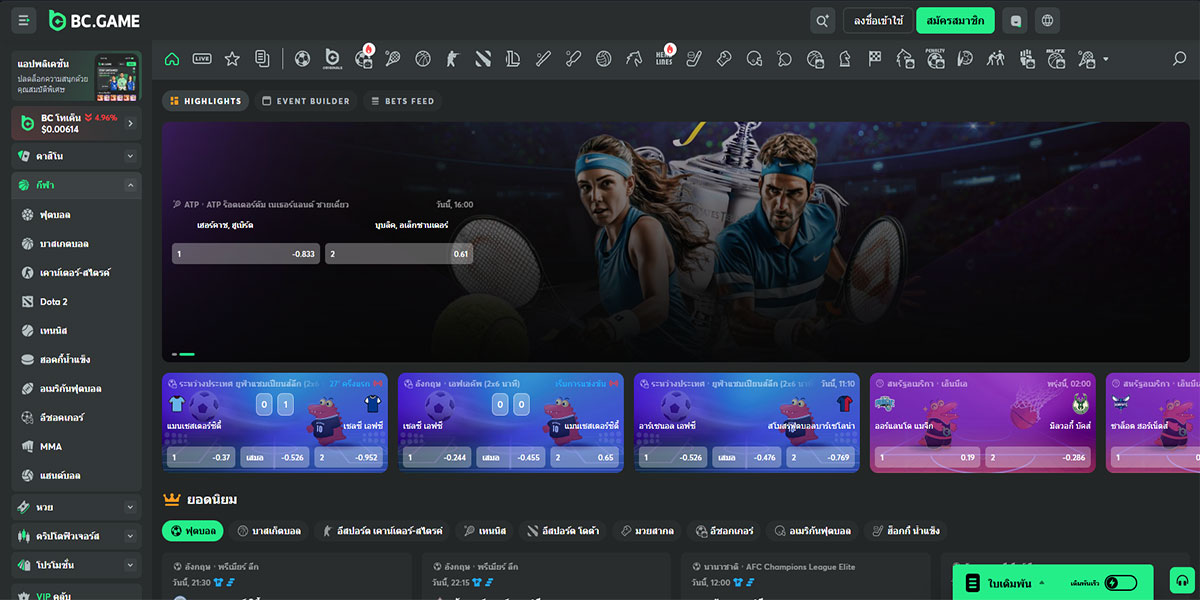1200x600 pixels.
Task: Click the ลงชื่อเข้าใช้ login button
Action: pos(878,20)
